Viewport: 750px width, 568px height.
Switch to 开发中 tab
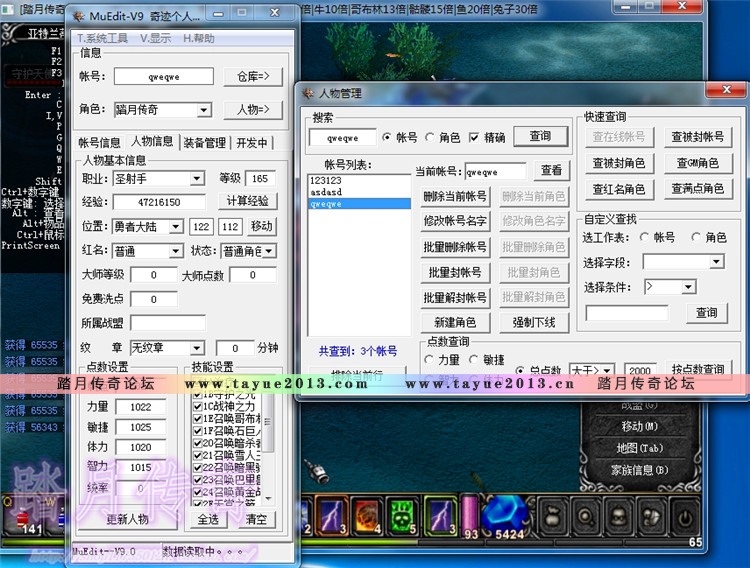click(x=252, y=143)
